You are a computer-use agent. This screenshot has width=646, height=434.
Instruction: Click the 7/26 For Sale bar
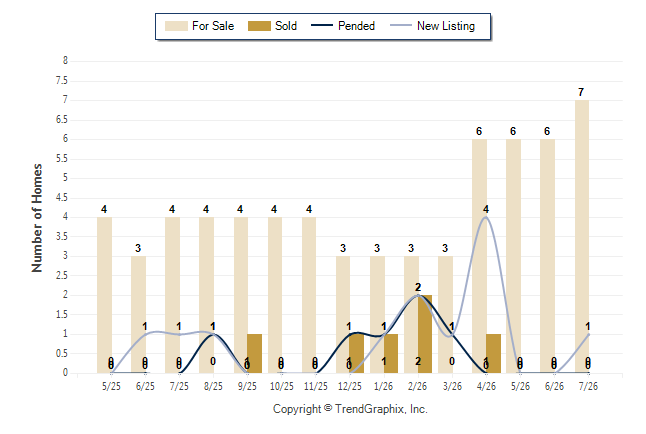(x=582, y=237)
